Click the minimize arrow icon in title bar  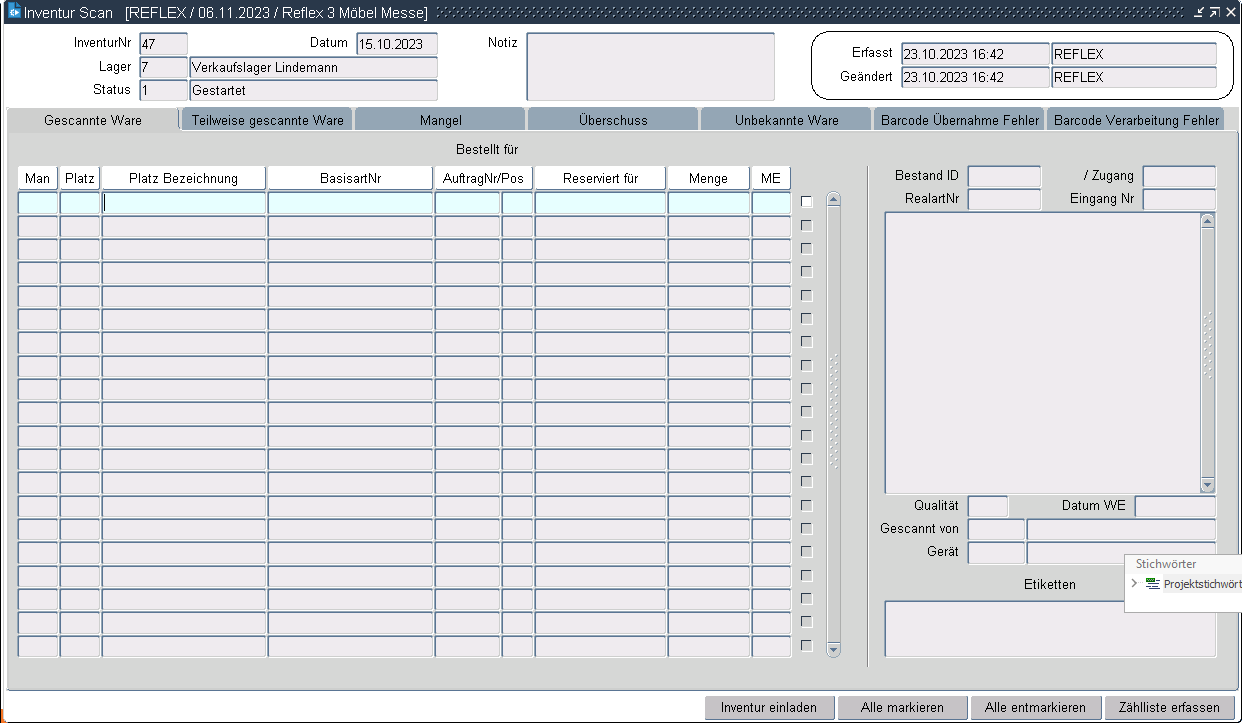point(1199,12)
